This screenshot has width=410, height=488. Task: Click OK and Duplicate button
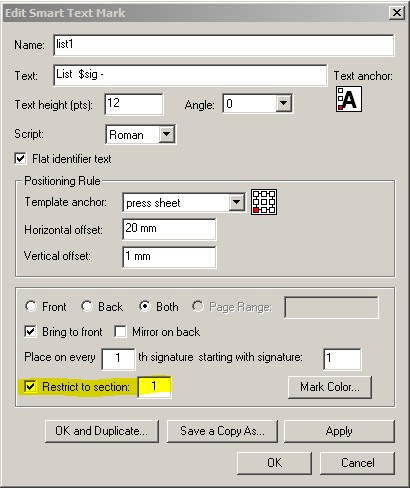[102, 431]
